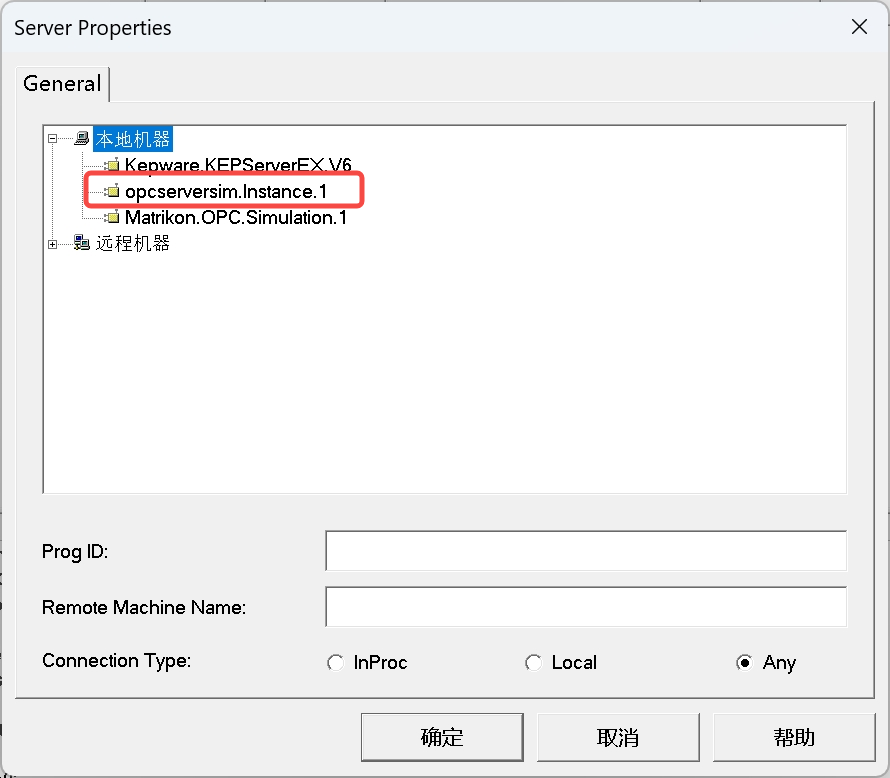The height and width of the screenshot is (778, 890).
Task: Close the Server Properties dialog
Action: click(859, 27)
